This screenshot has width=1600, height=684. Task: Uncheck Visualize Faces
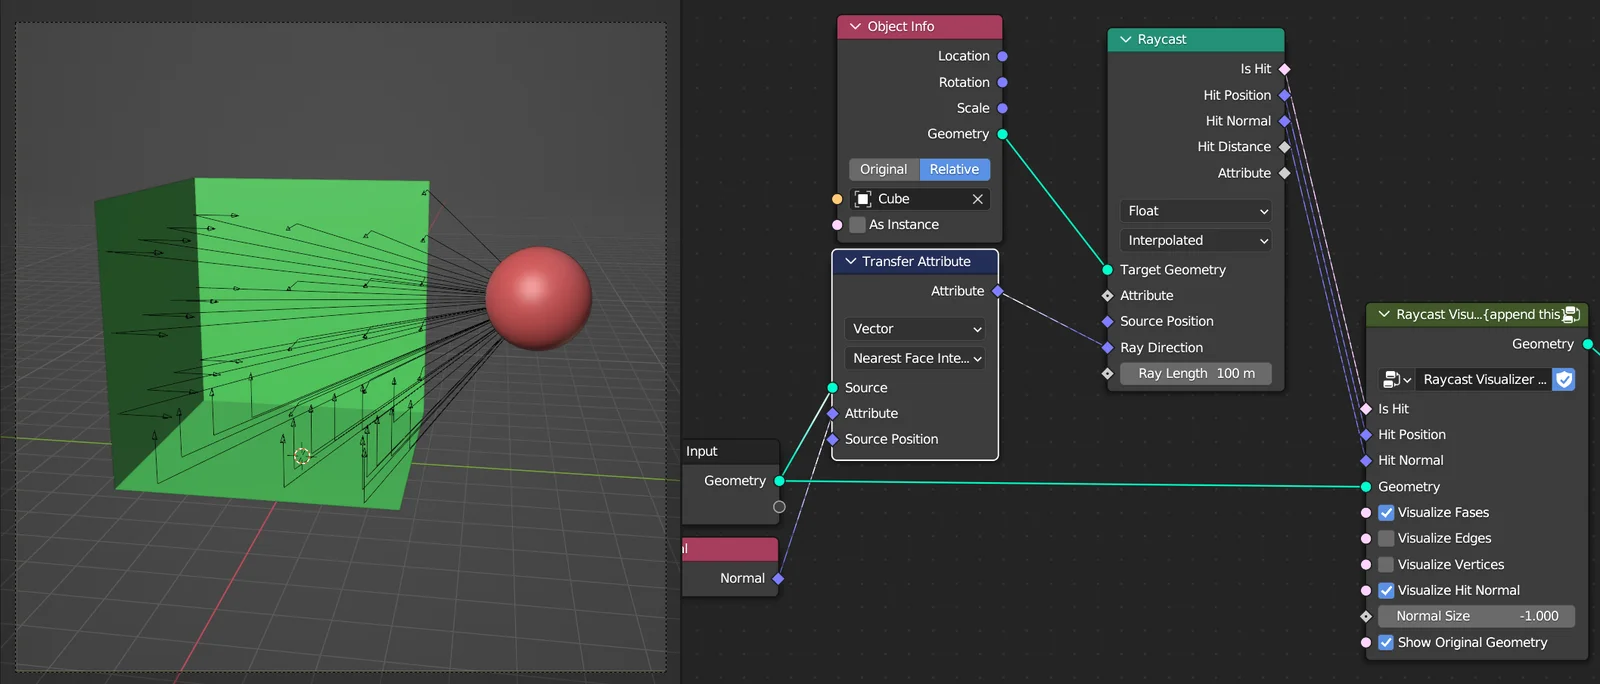(1386, 513)
